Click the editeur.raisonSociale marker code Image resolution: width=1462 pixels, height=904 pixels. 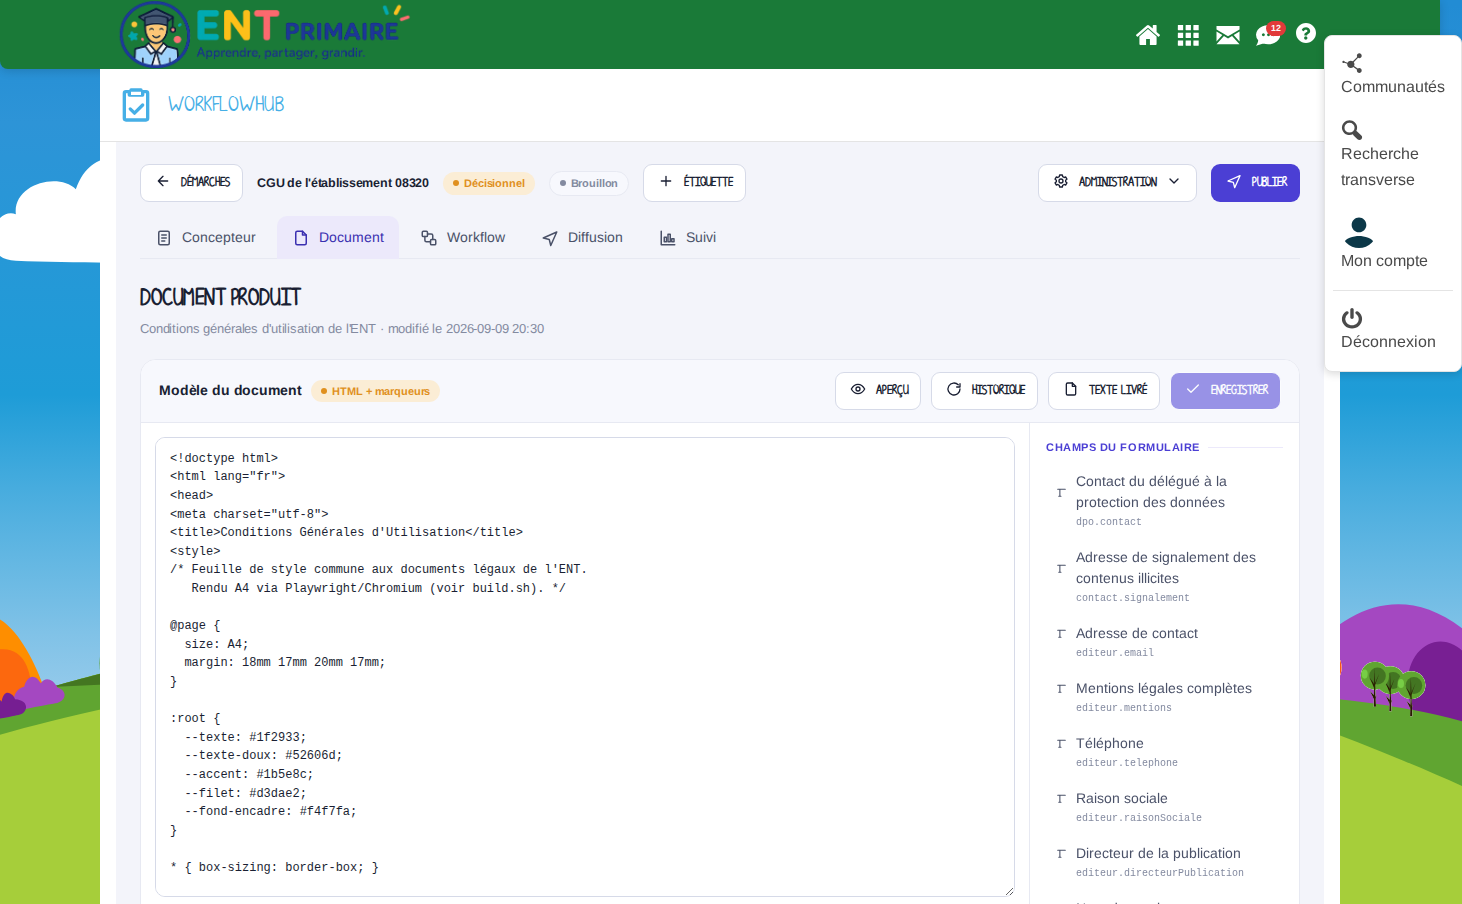1139,818
